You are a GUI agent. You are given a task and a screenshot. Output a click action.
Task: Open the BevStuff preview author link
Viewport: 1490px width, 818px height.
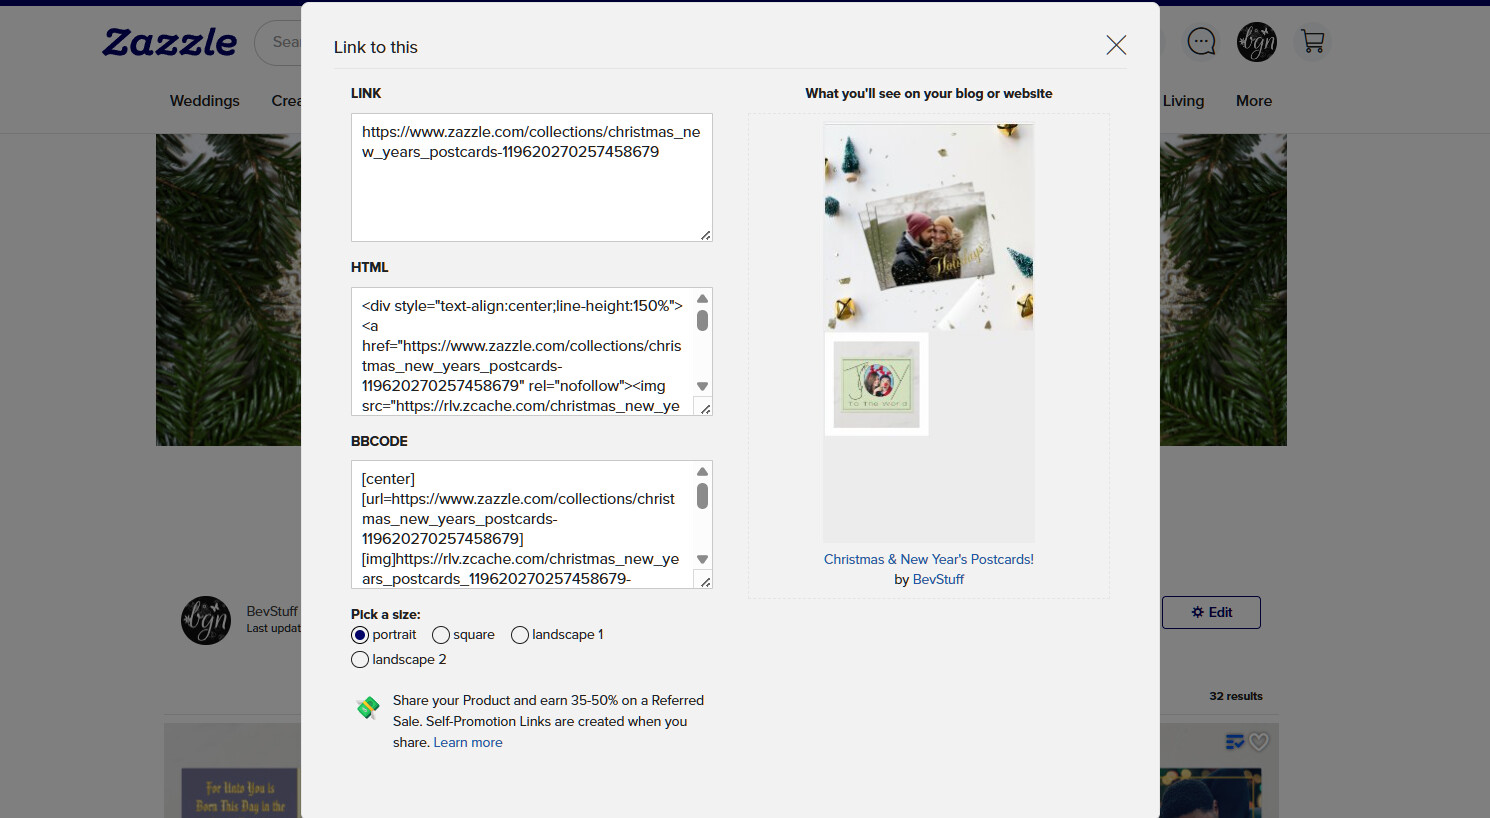[938, 579]
